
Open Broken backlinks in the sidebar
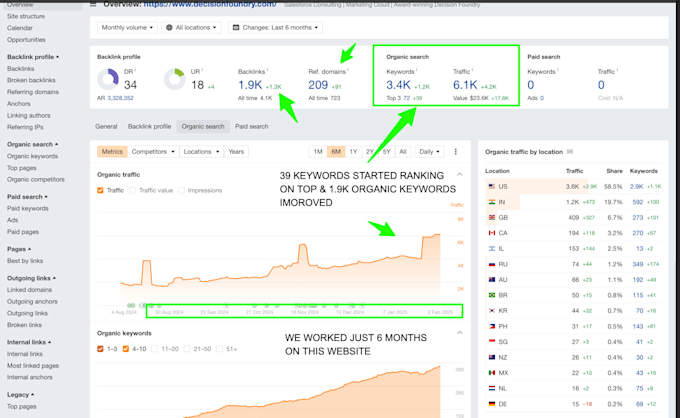tap(31, 80)
